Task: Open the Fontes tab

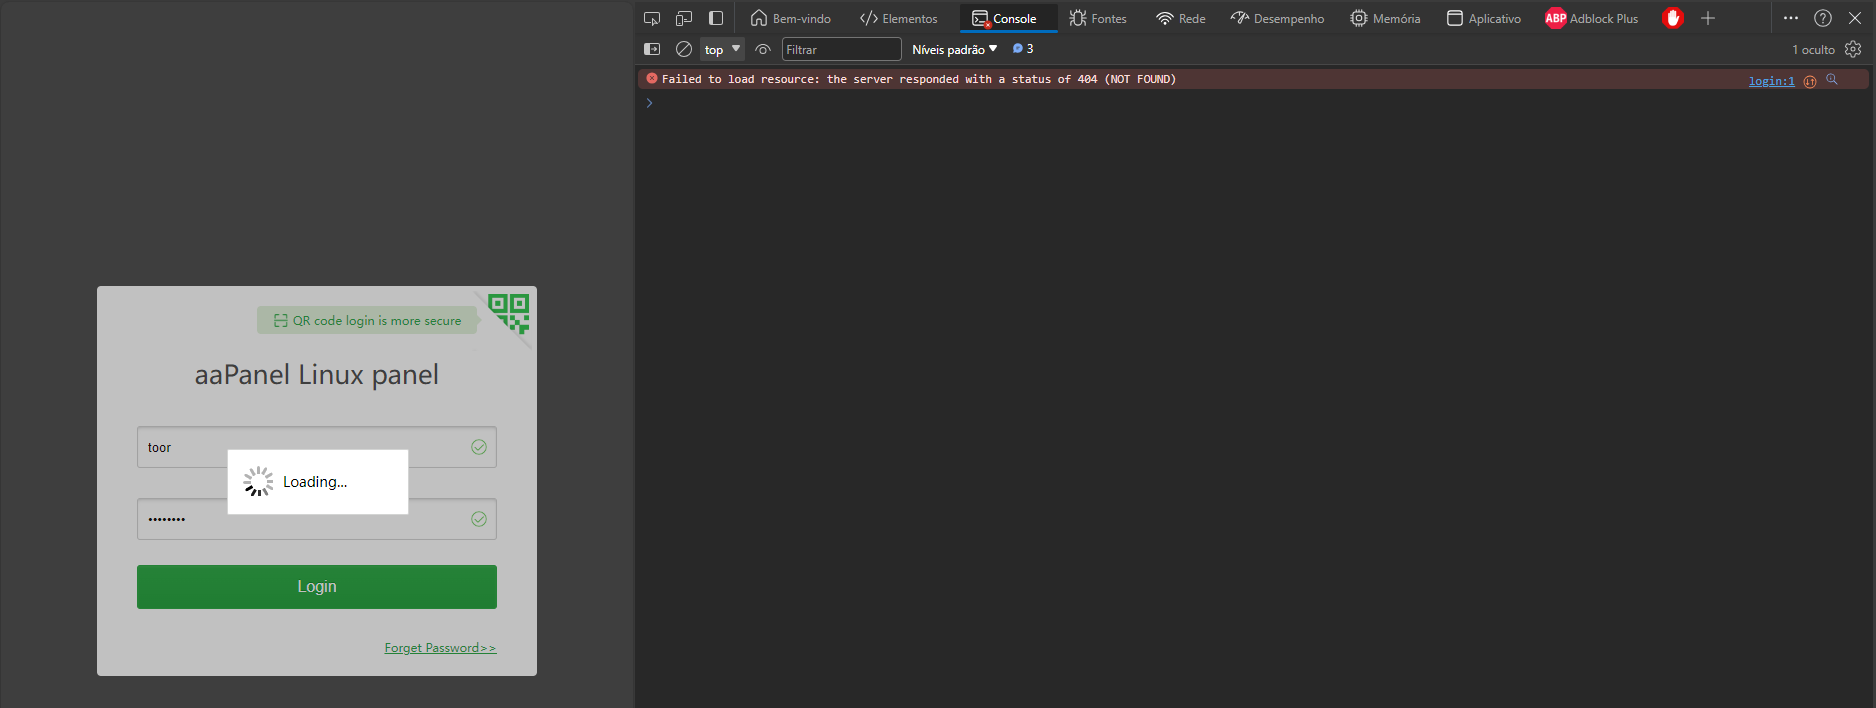Action: 1097,18
